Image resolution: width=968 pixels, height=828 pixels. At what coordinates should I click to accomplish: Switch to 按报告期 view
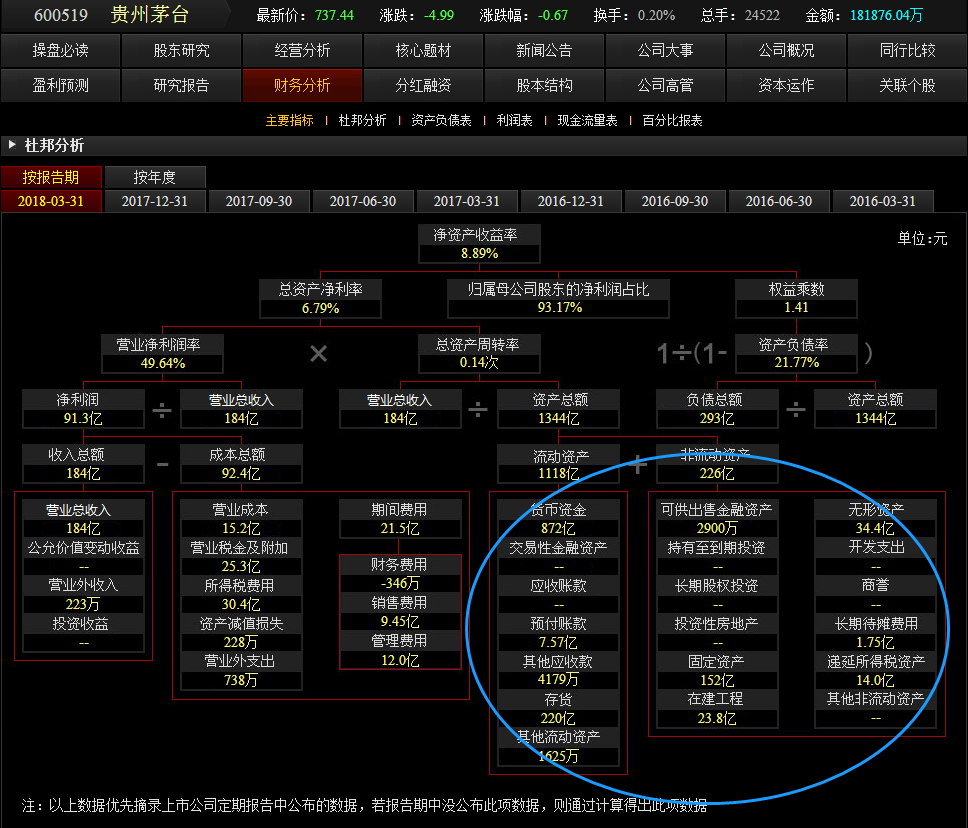tap(51, 177)
